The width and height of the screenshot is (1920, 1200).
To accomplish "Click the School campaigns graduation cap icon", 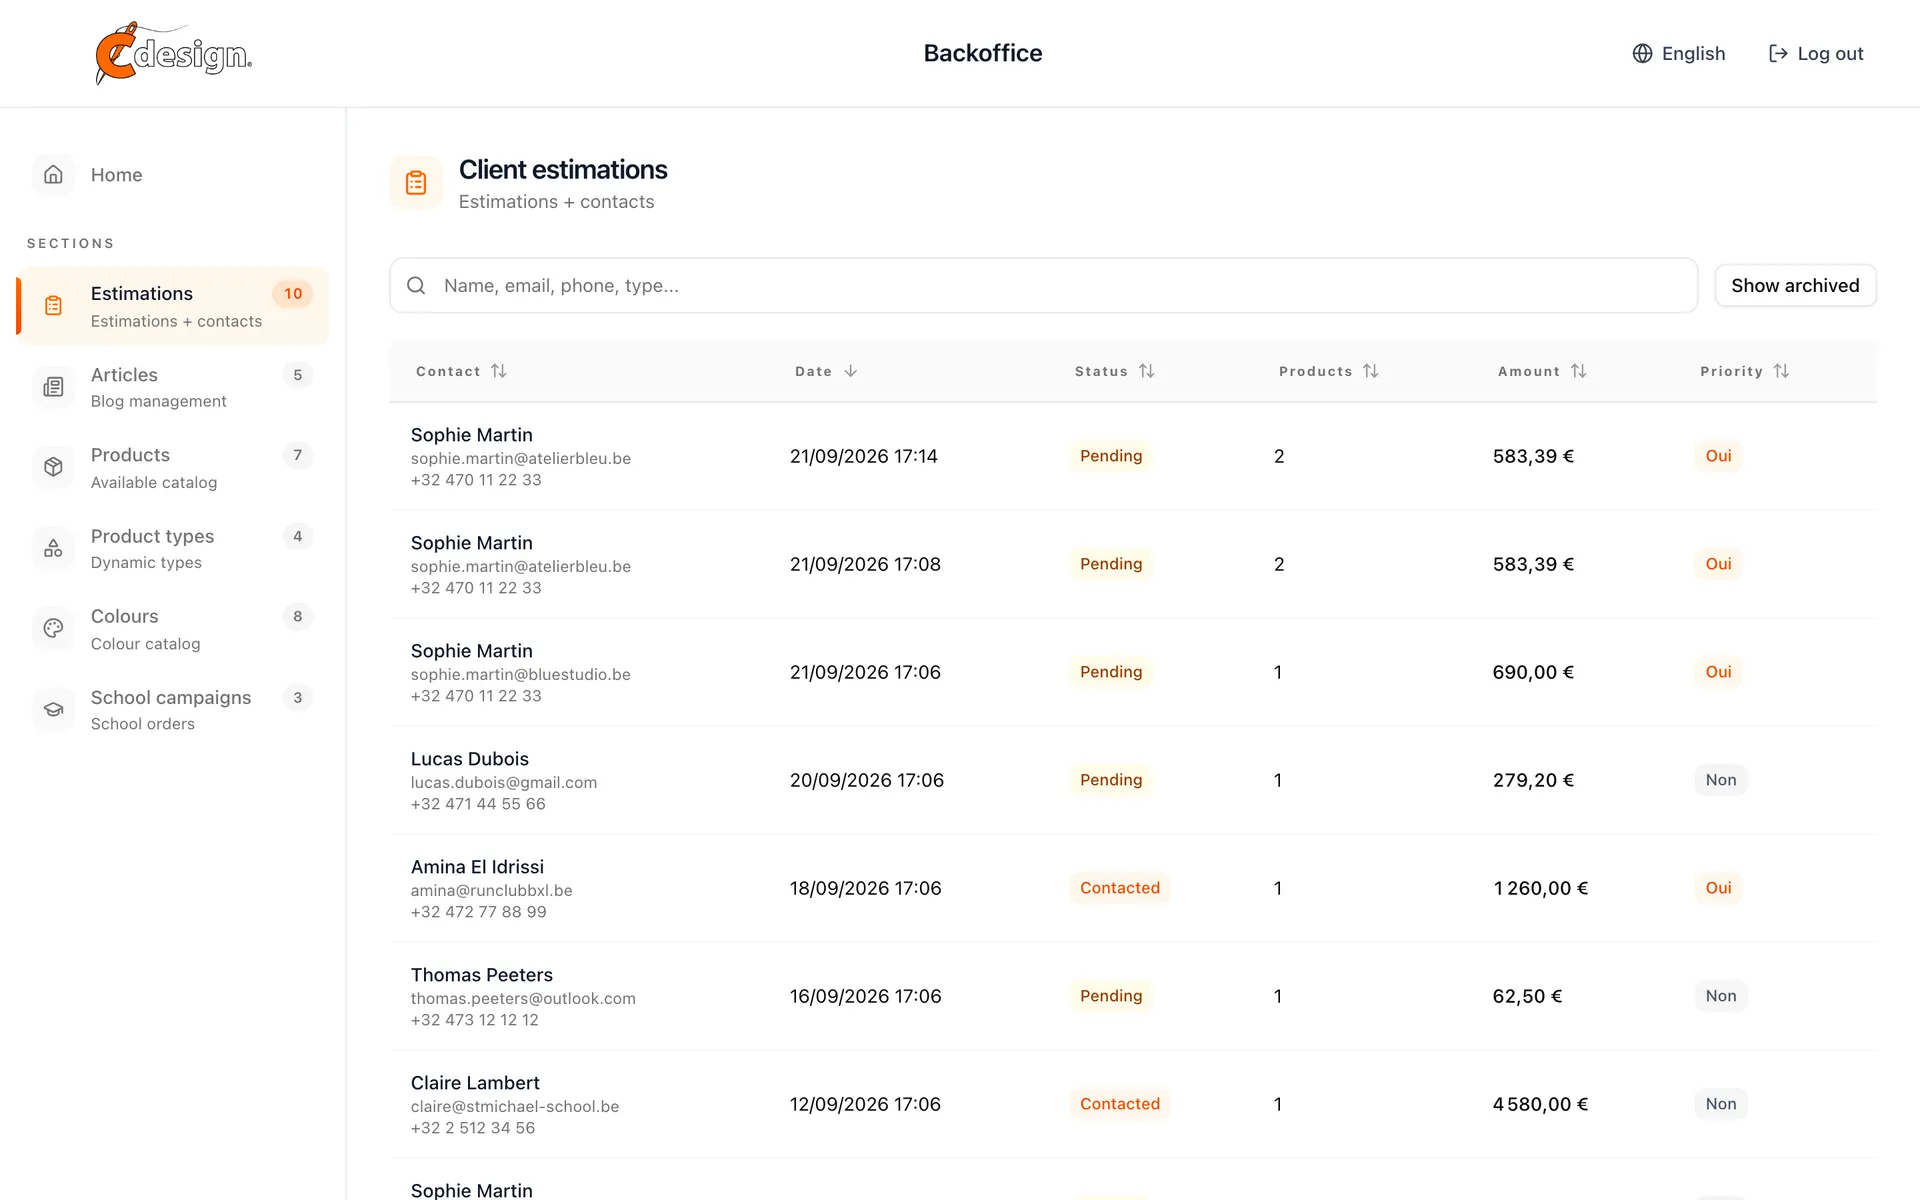I will (x=54, y=709).
